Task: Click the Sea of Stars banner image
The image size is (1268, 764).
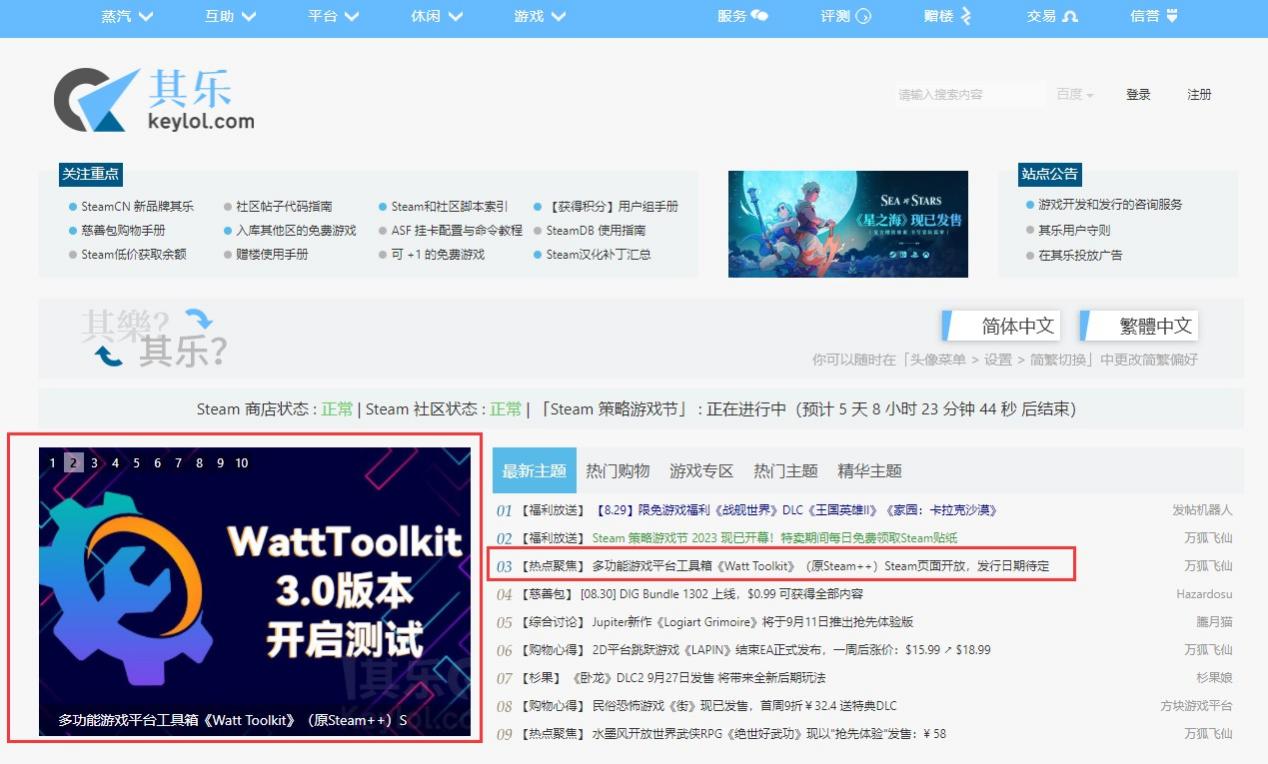Action: [x=848, y=224]
